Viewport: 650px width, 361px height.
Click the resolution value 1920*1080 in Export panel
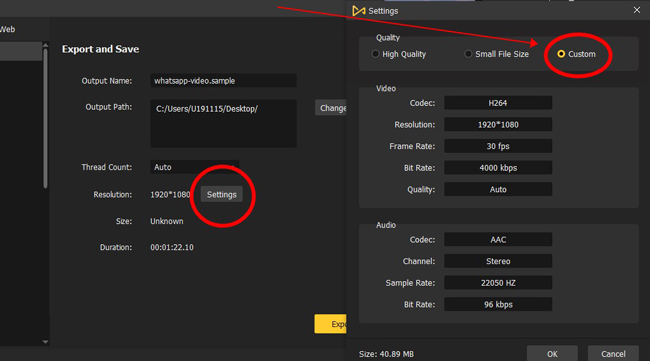[x=170, y=194]
